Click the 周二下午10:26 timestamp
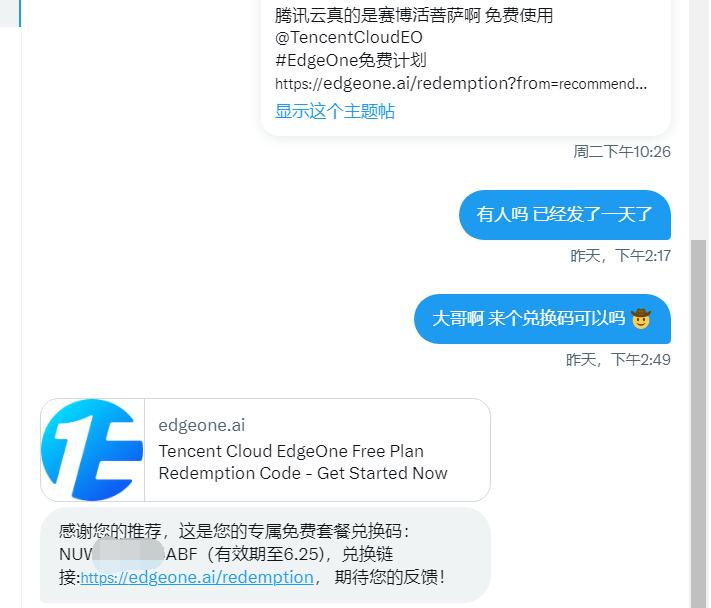Screen dimensions: 711x608 [x=622, y=151]
